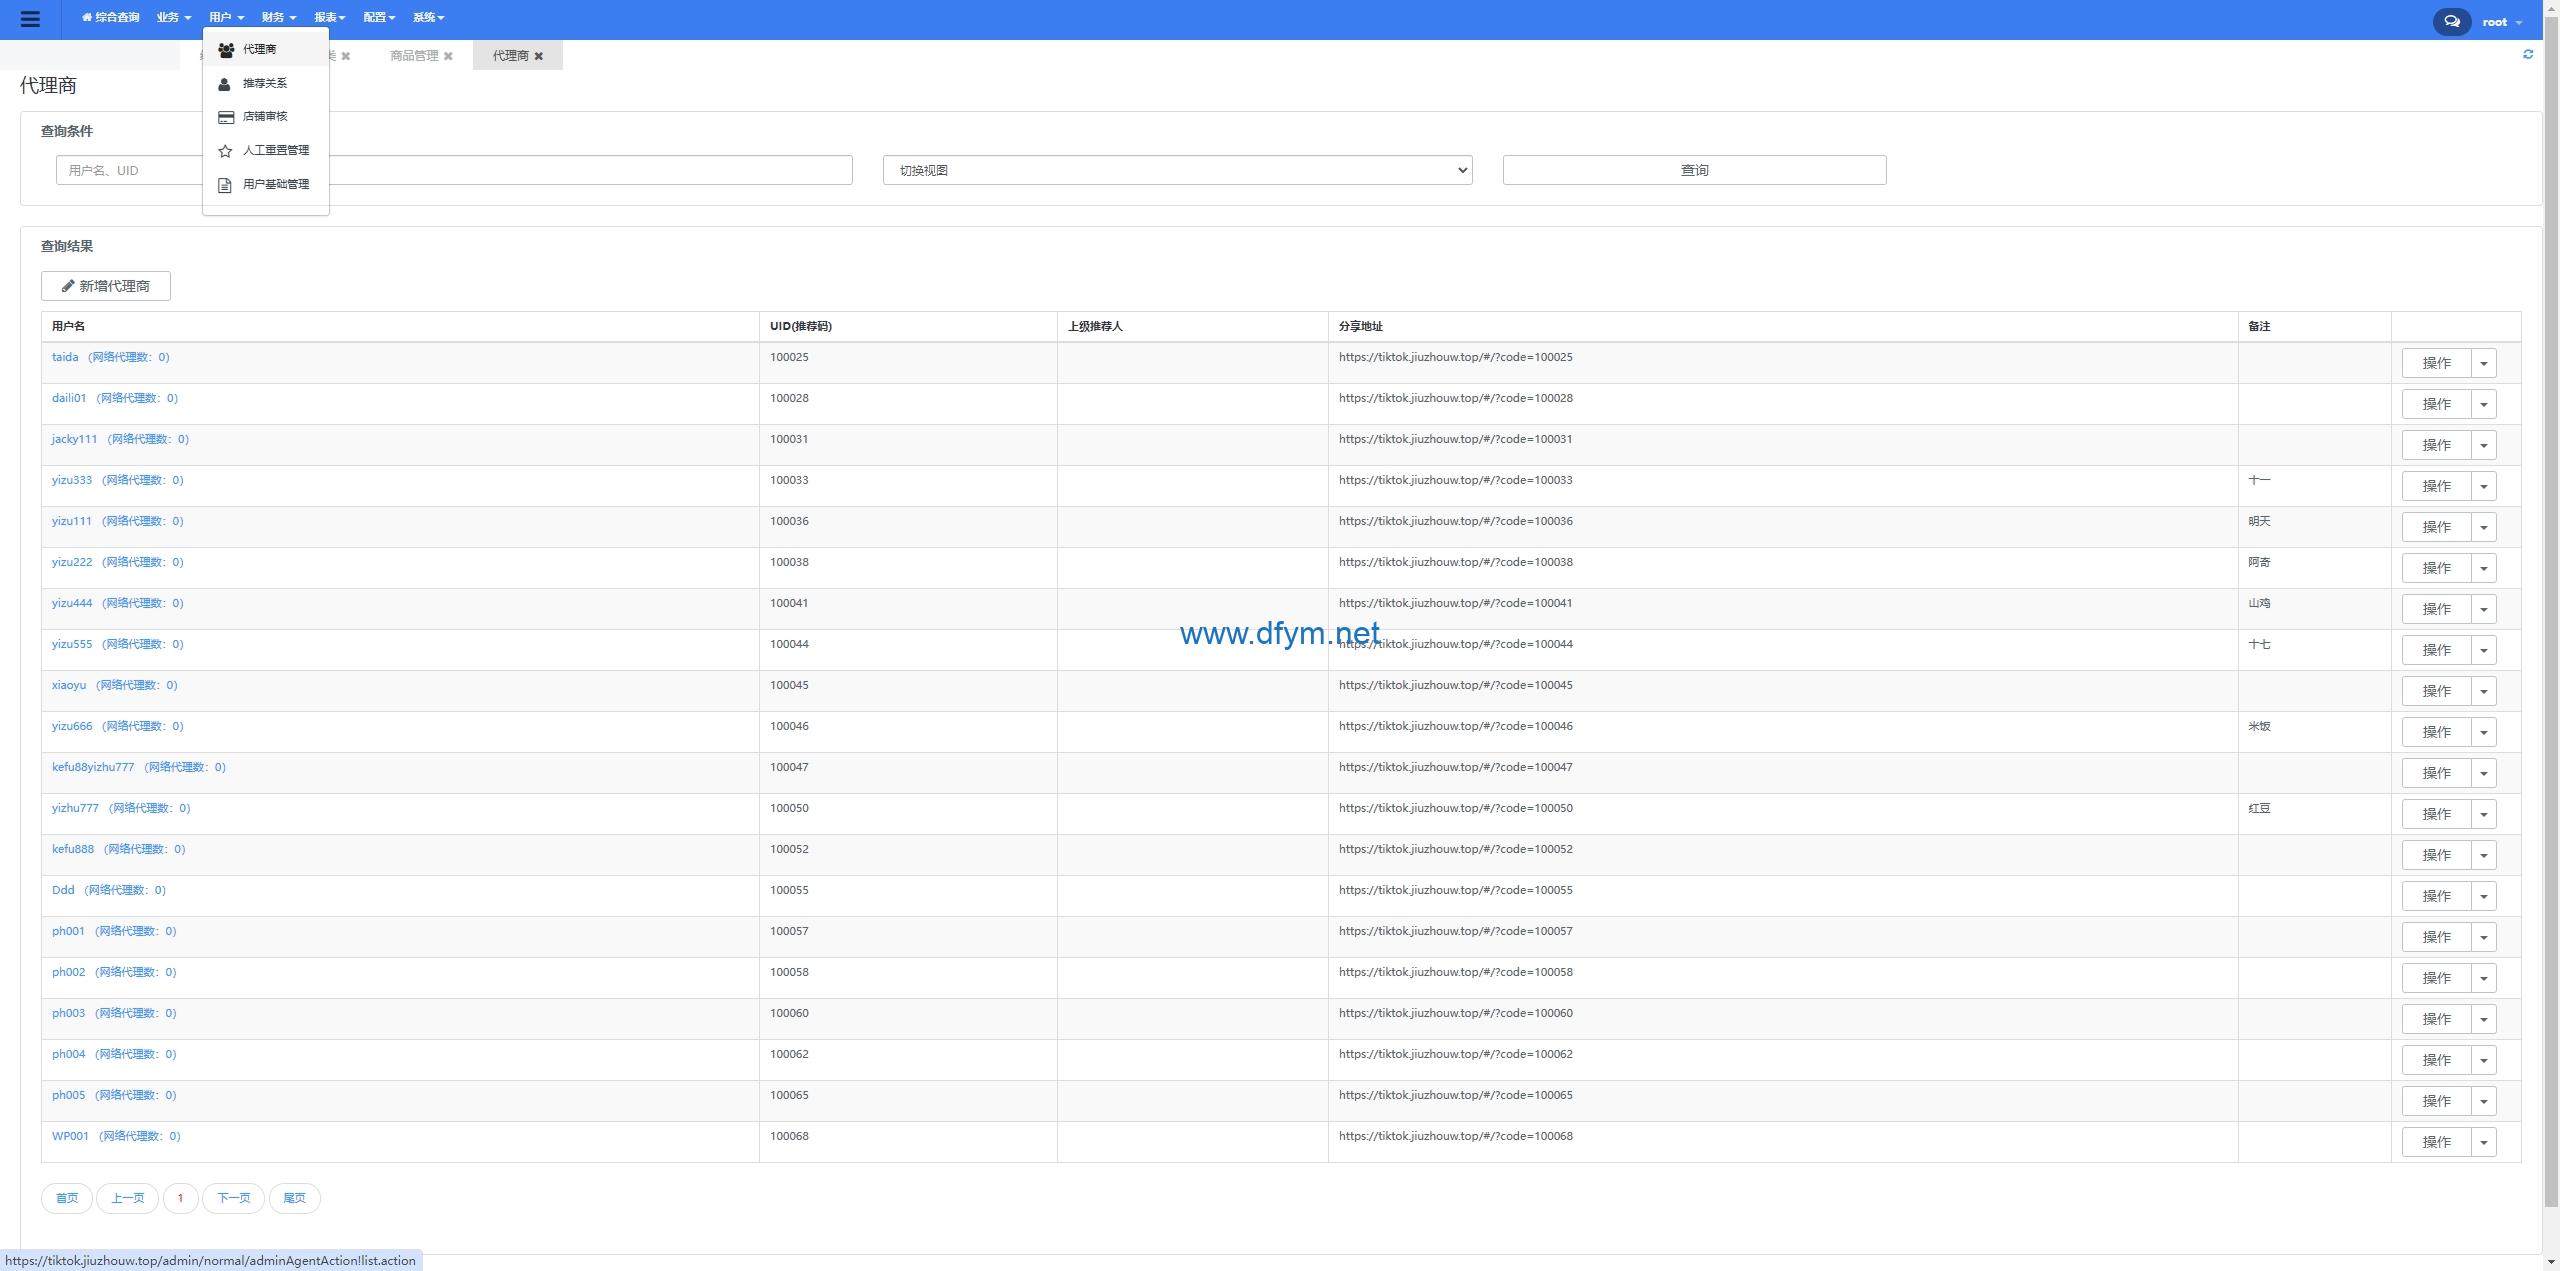Click the 分享地址 column header
This screenshot has width=2560, height=1271.
(x=1360, y=326)
